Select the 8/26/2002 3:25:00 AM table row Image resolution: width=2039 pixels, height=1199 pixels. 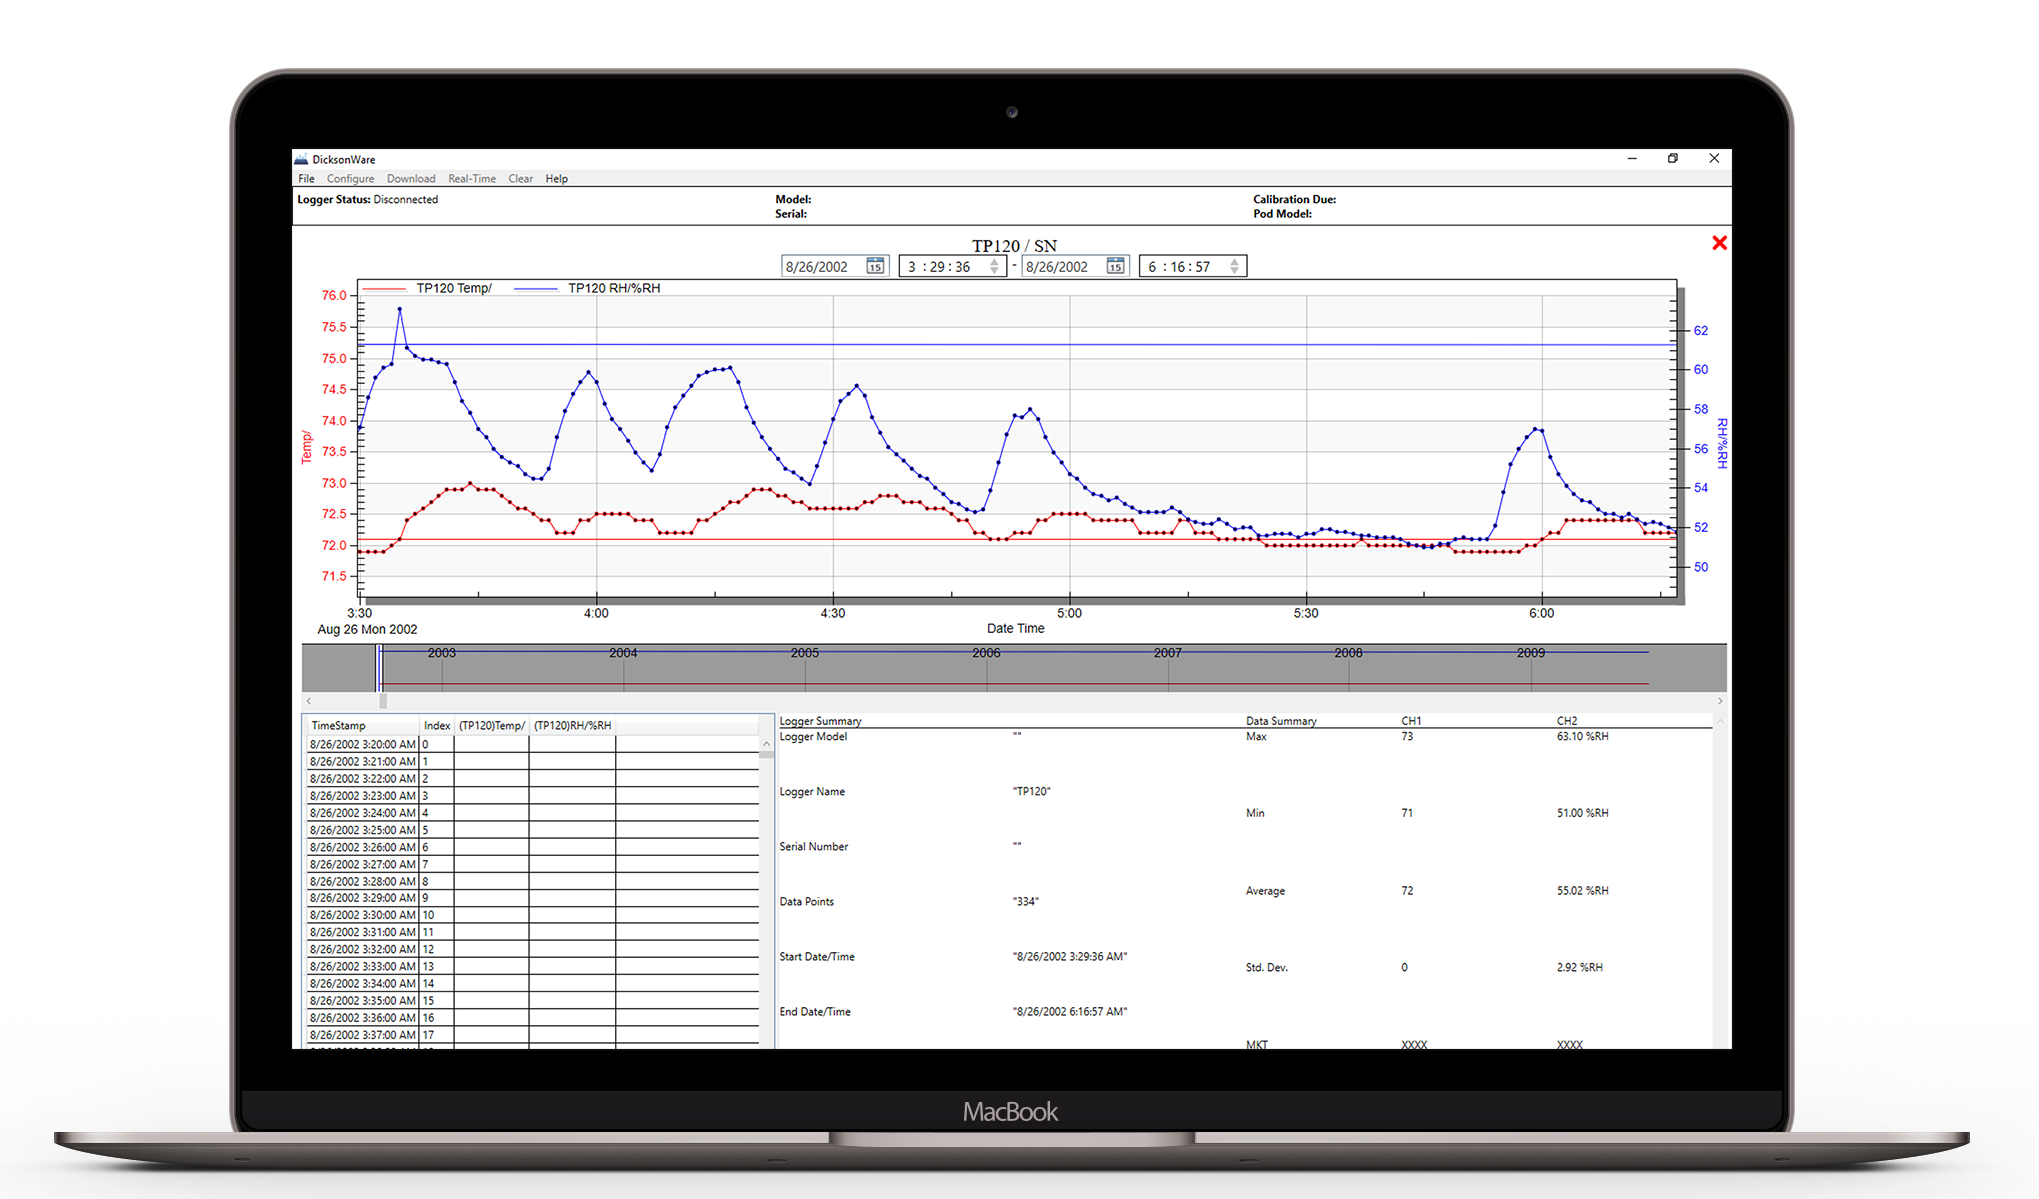point(362,830)
